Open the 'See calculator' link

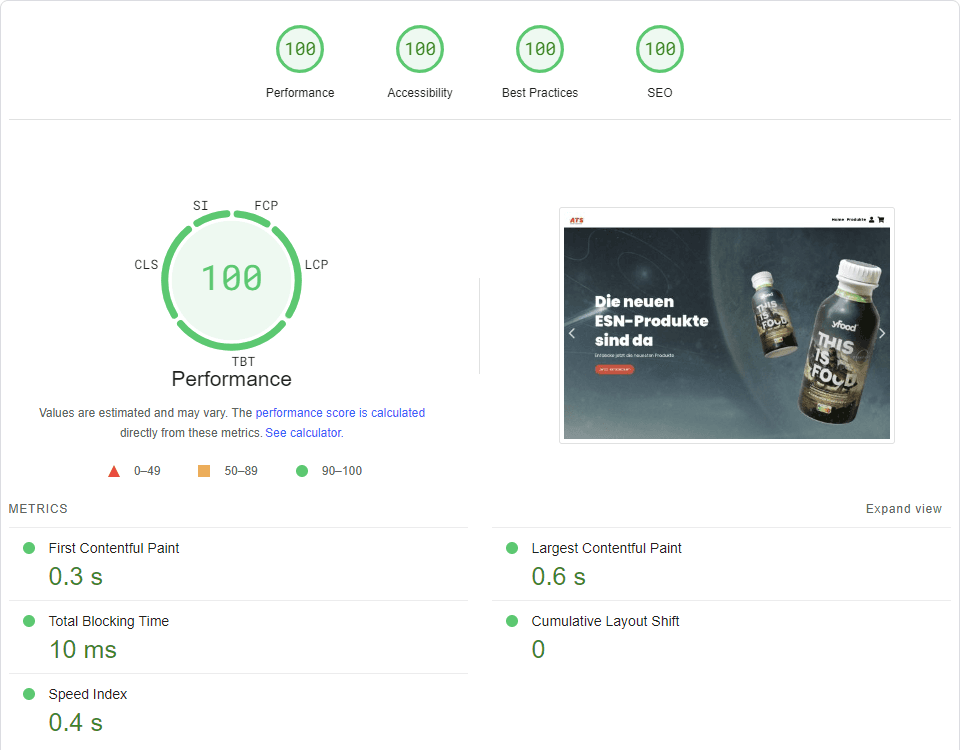303,433
